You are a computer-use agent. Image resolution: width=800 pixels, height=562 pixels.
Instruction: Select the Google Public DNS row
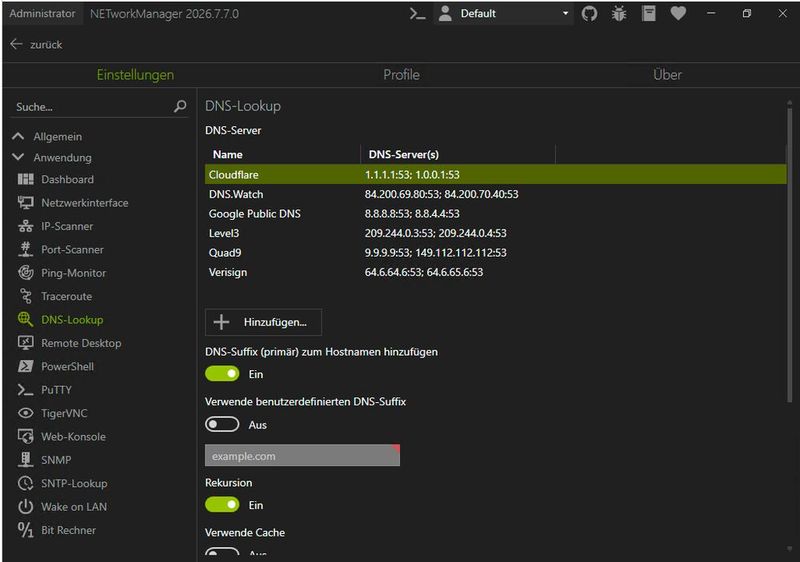(495, 213)
